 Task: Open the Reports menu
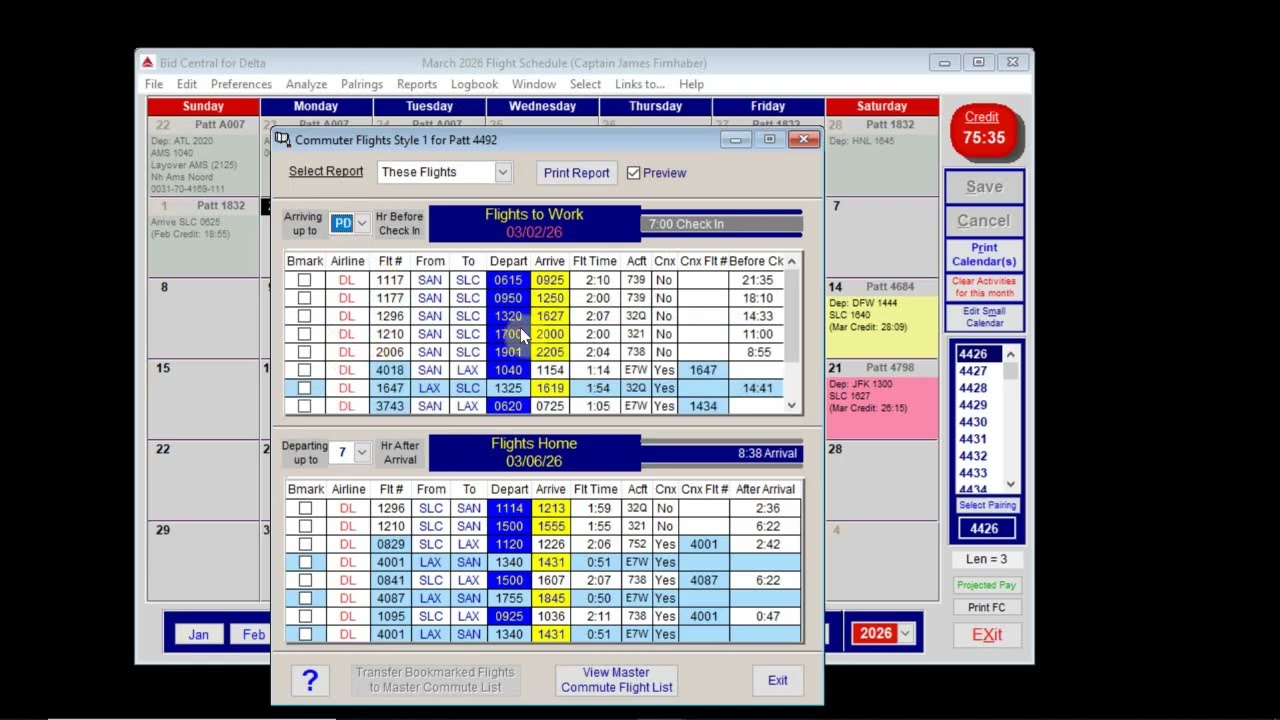[417, 84]
